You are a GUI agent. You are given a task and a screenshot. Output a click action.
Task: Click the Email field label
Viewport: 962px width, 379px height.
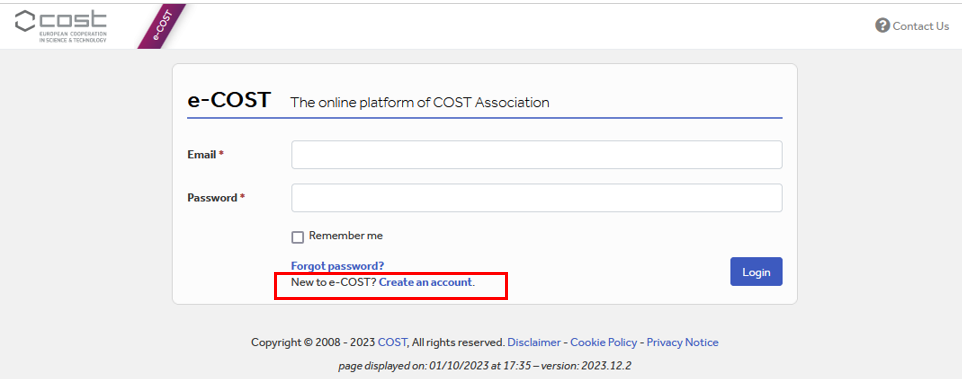205,155
